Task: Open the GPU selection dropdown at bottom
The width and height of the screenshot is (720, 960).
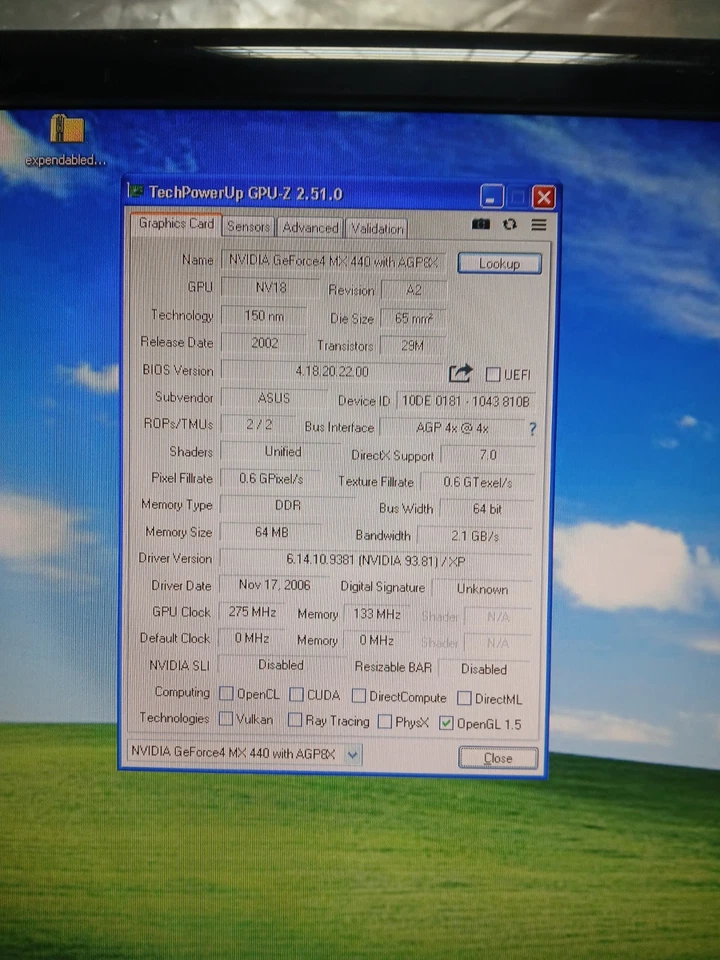Action: tap(353, 754)
